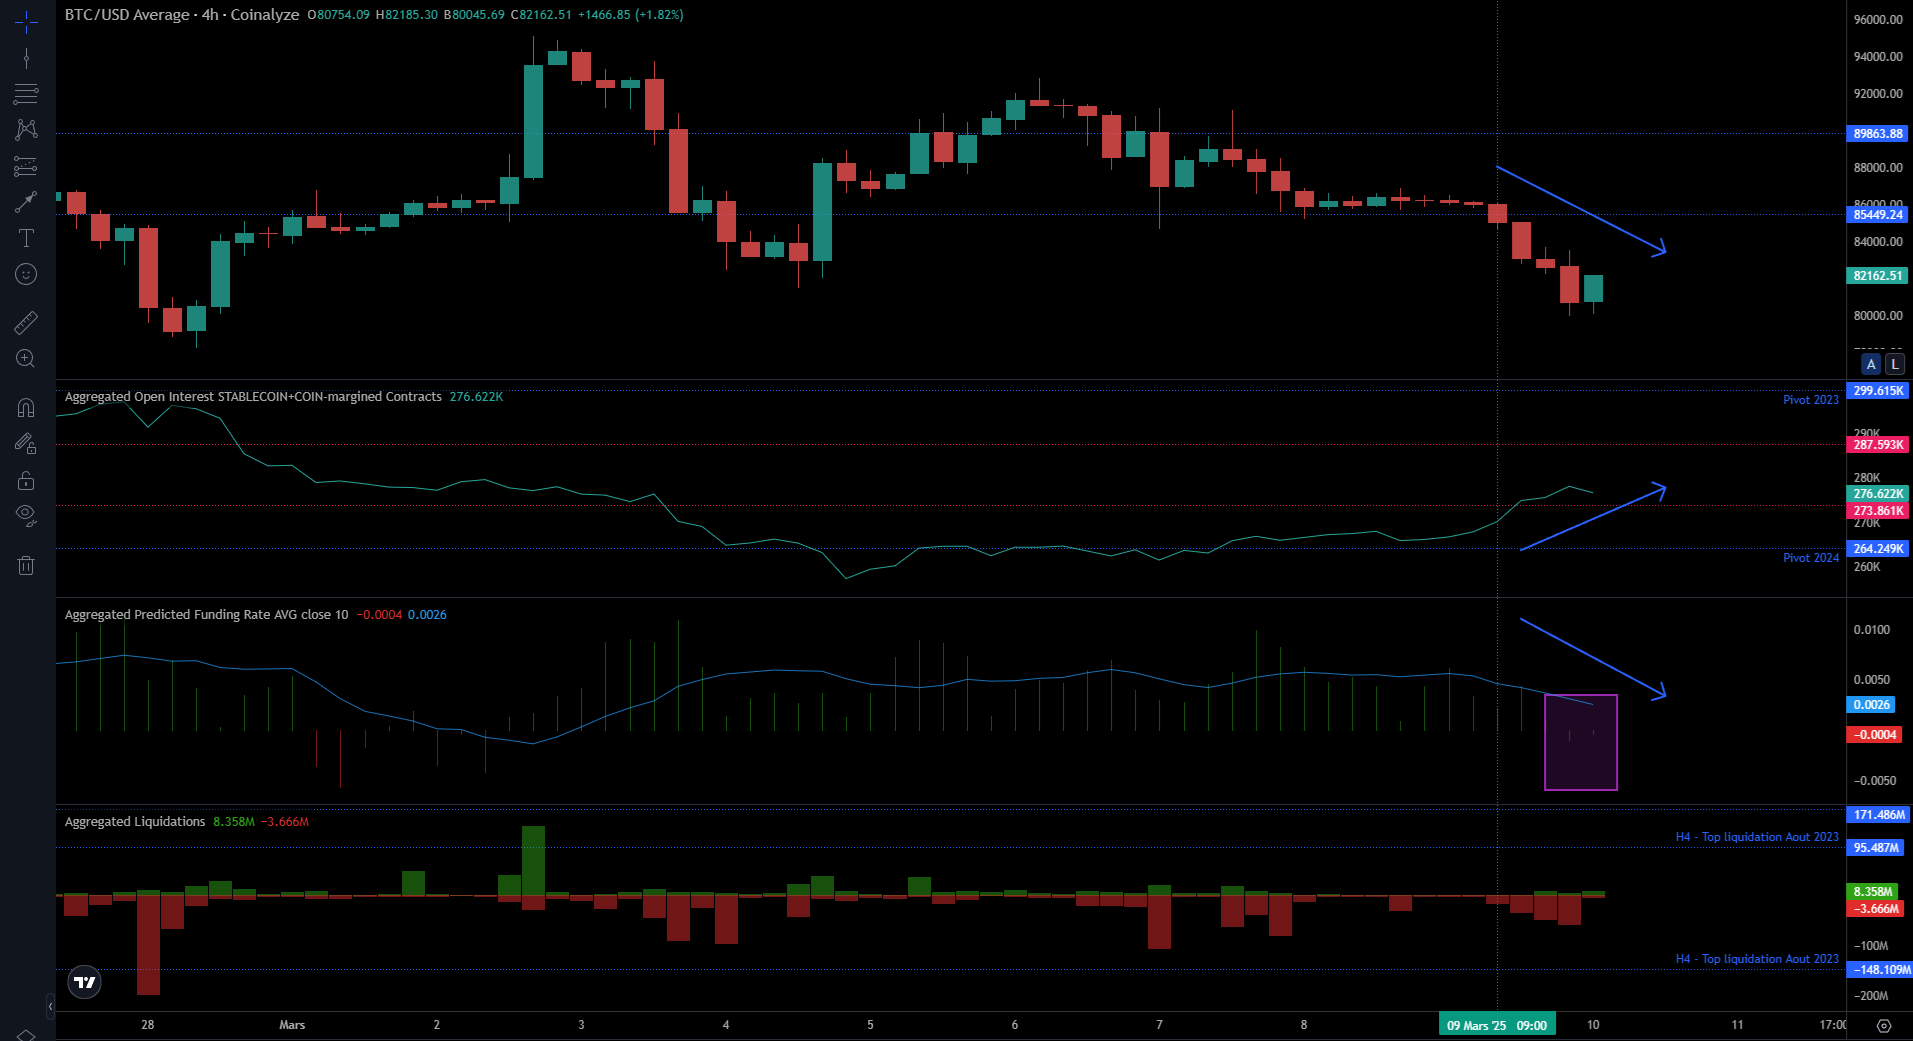
Task: Toggle auto price scale with the A button
Action: [1870, 364]
